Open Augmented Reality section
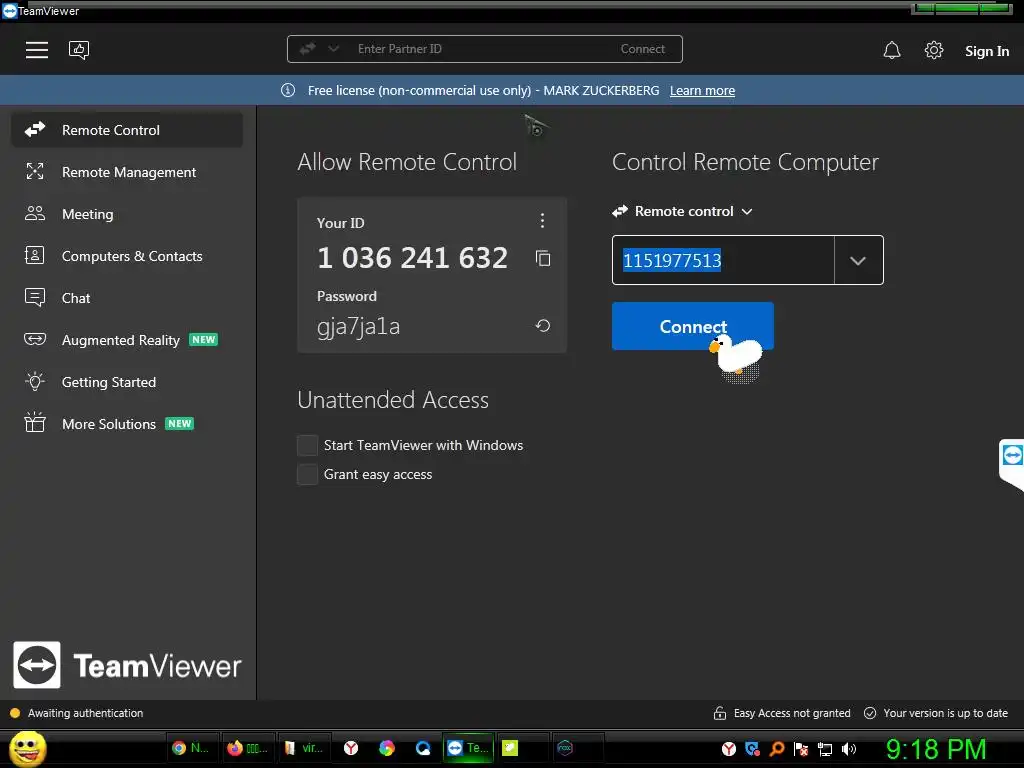Screen dimensions: 1024x768 tap(127, 340)
